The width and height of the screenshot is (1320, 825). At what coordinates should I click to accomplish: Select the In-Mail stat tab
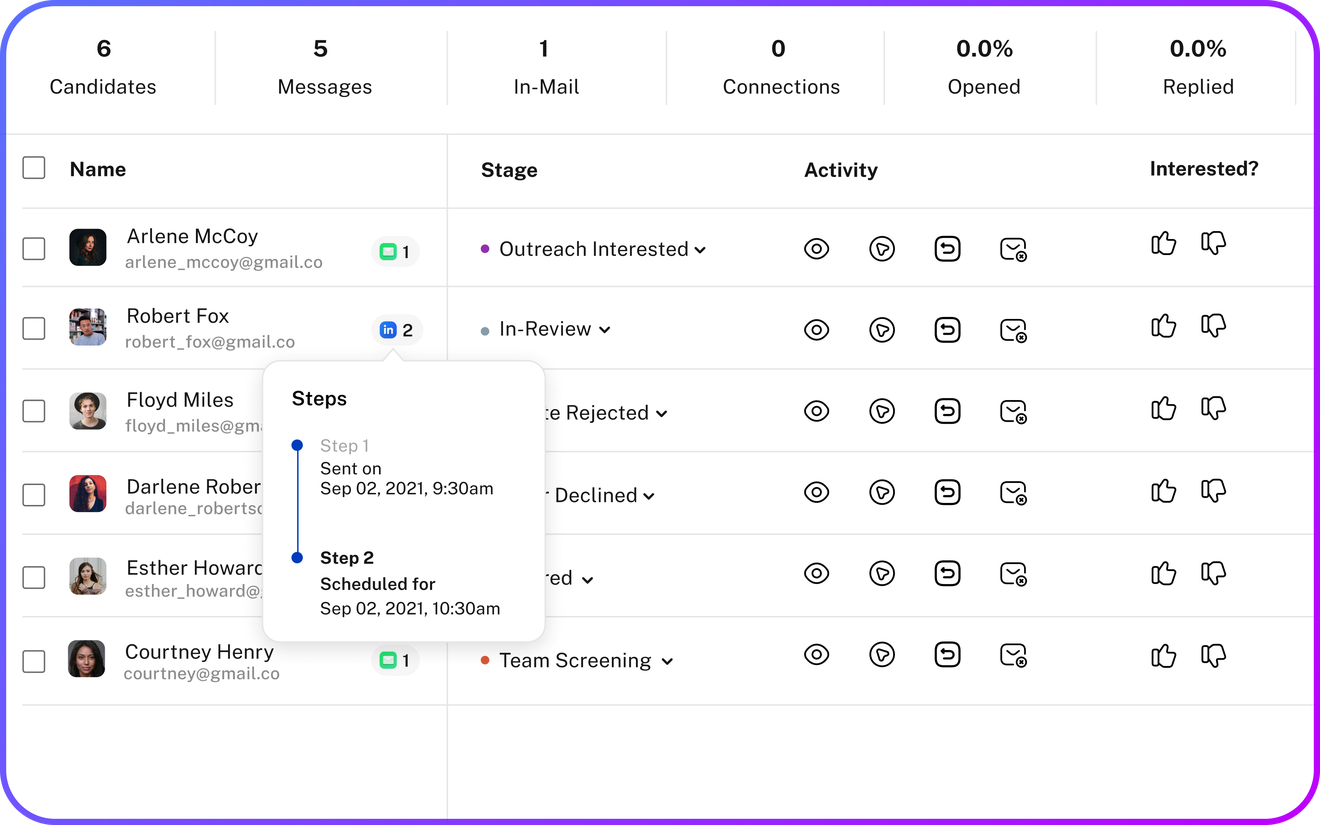[x=546, y=67]
